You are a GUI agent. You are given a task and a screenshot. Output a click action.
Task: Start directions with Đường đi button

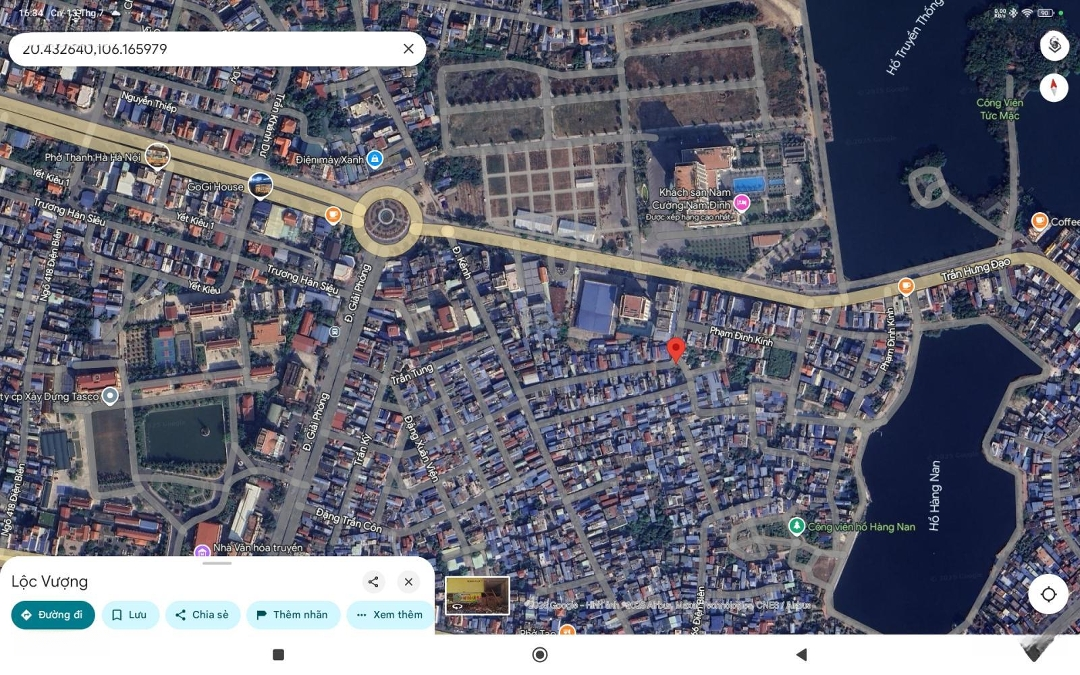pyautogui.click(x=53, y=615)
